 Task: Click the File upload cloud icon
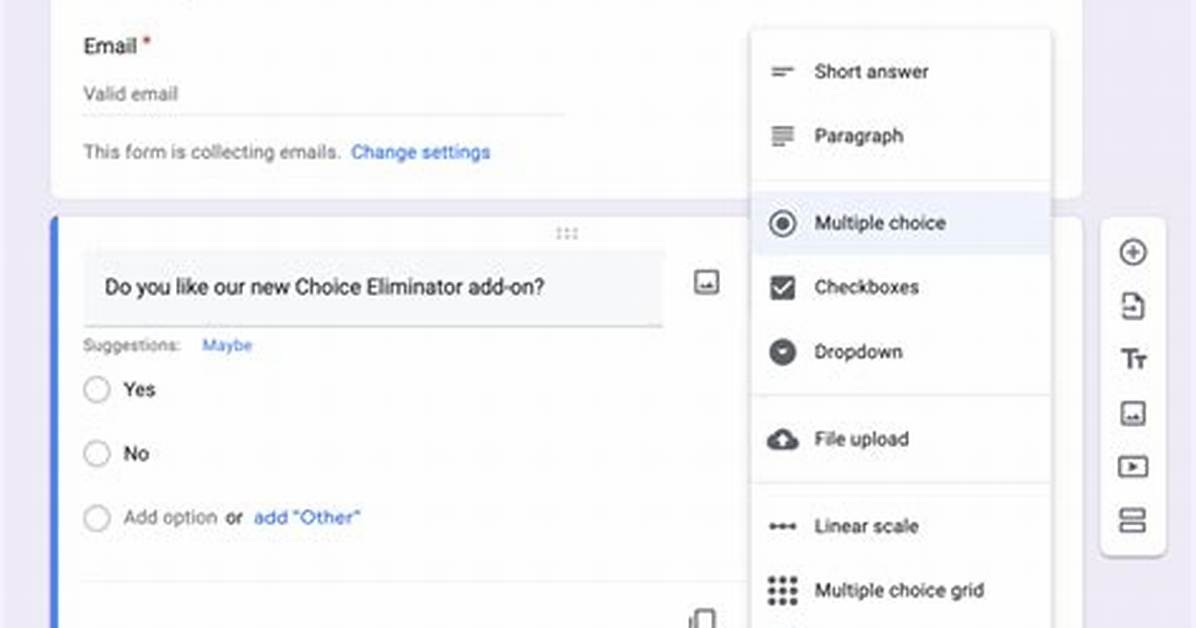click(x=783, y=440)
